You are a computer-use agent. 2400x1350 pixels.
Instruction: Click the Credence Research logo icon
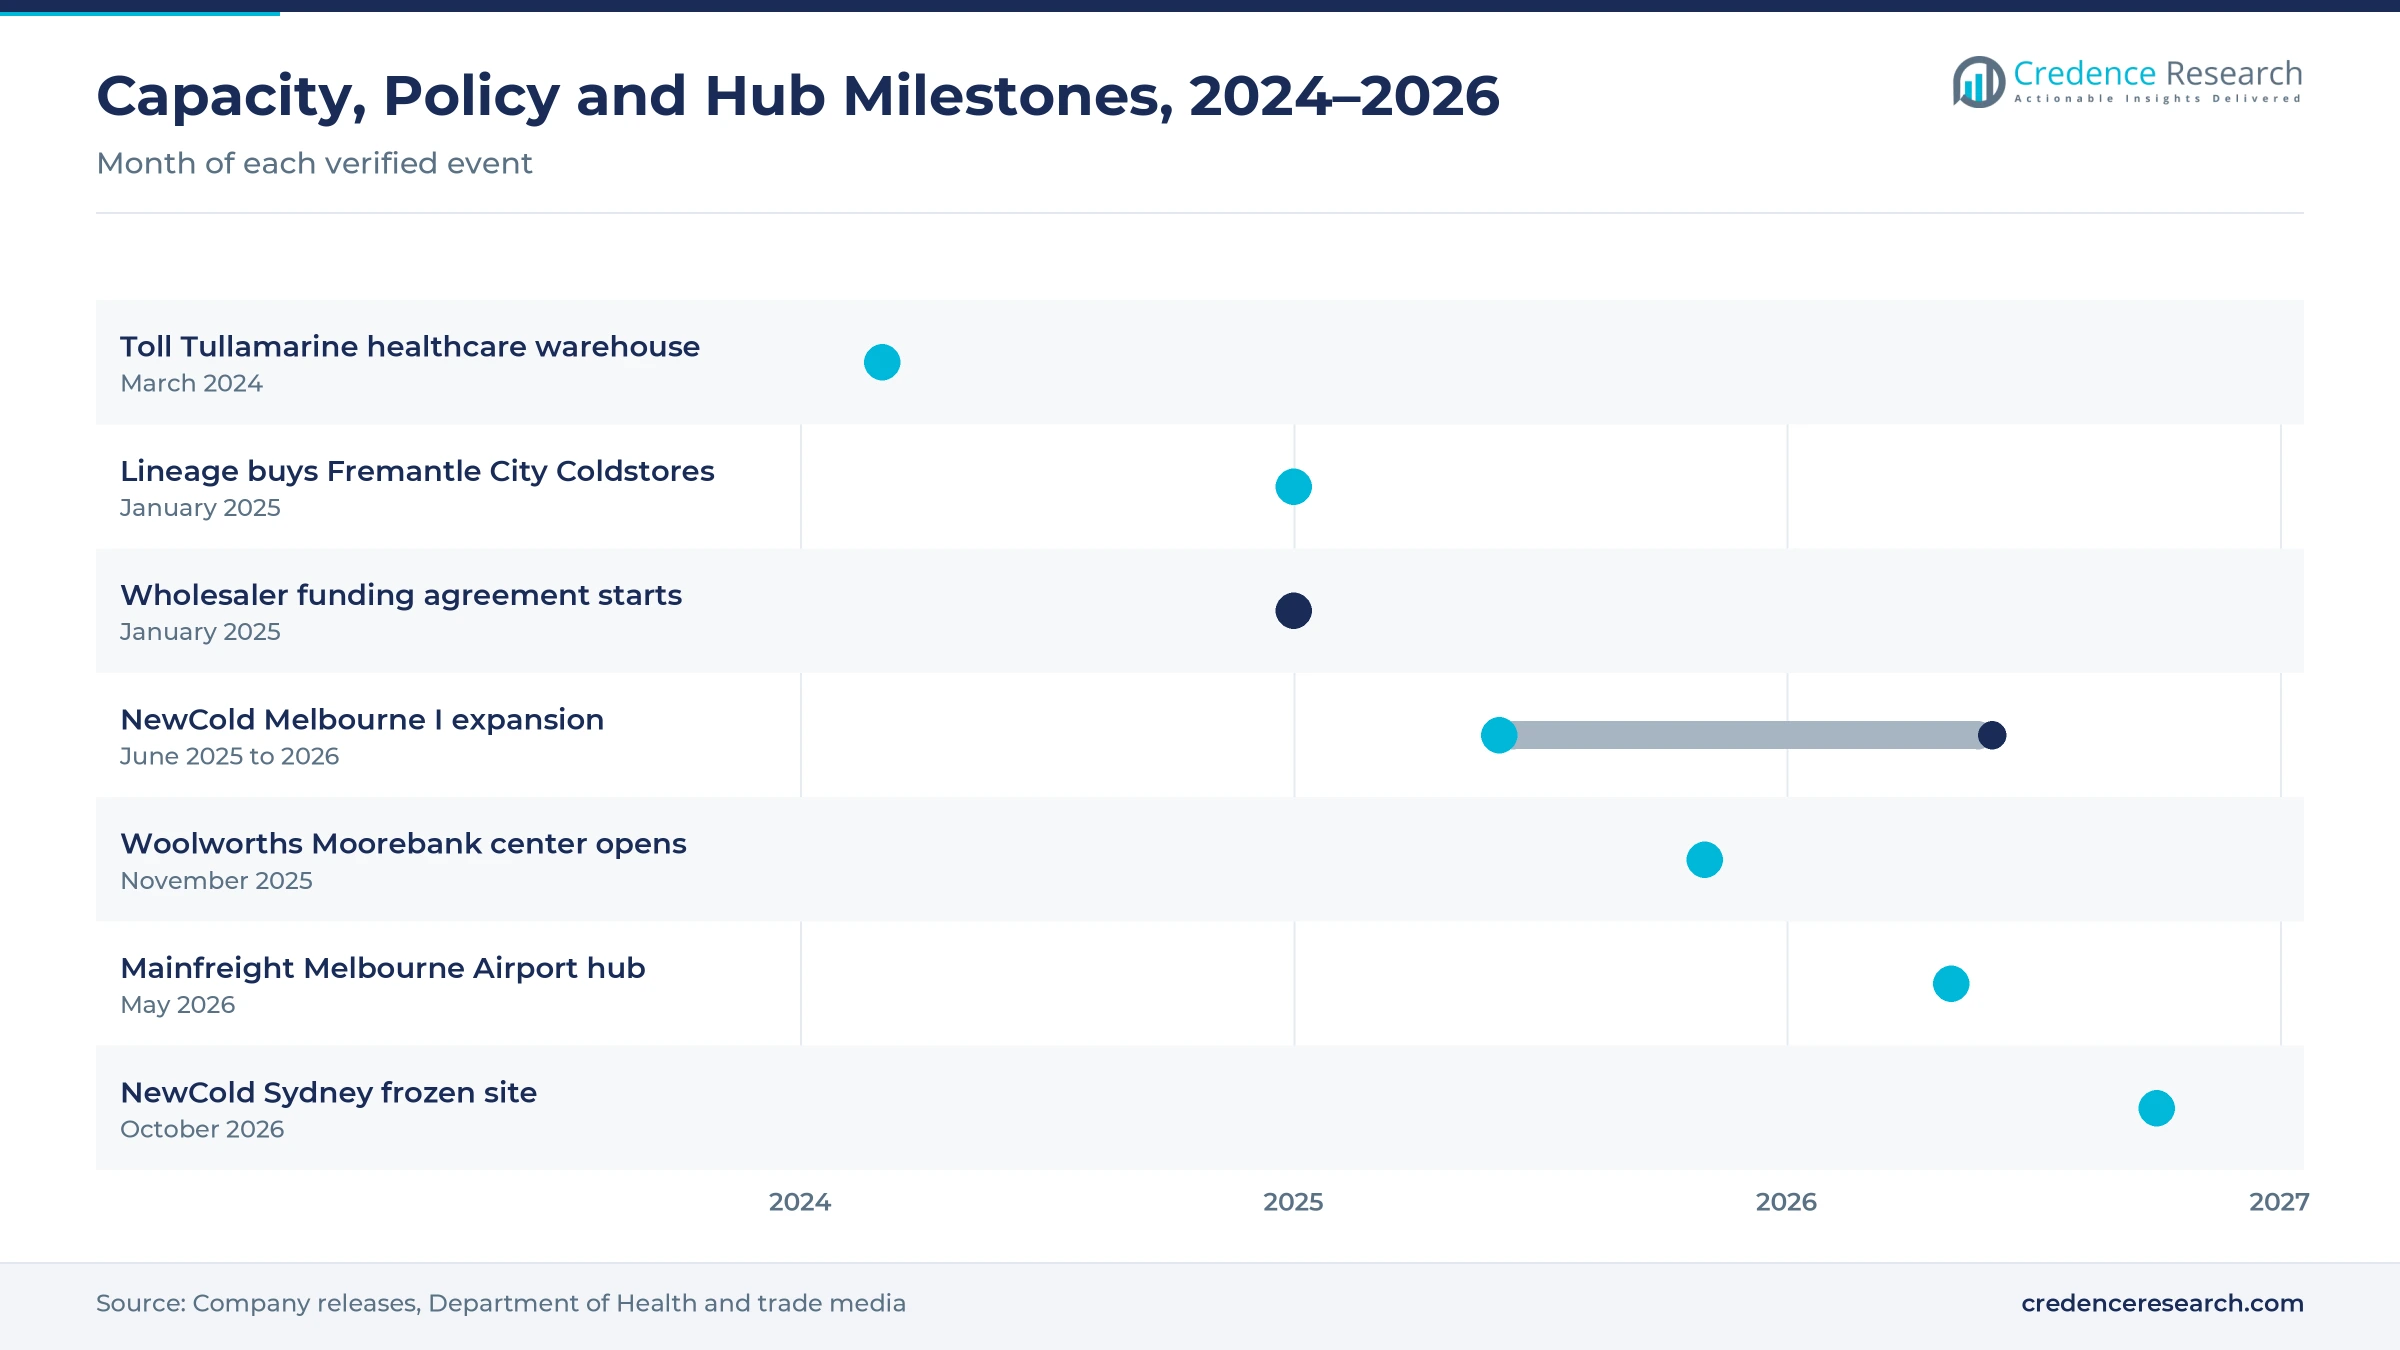point(1979,82)
